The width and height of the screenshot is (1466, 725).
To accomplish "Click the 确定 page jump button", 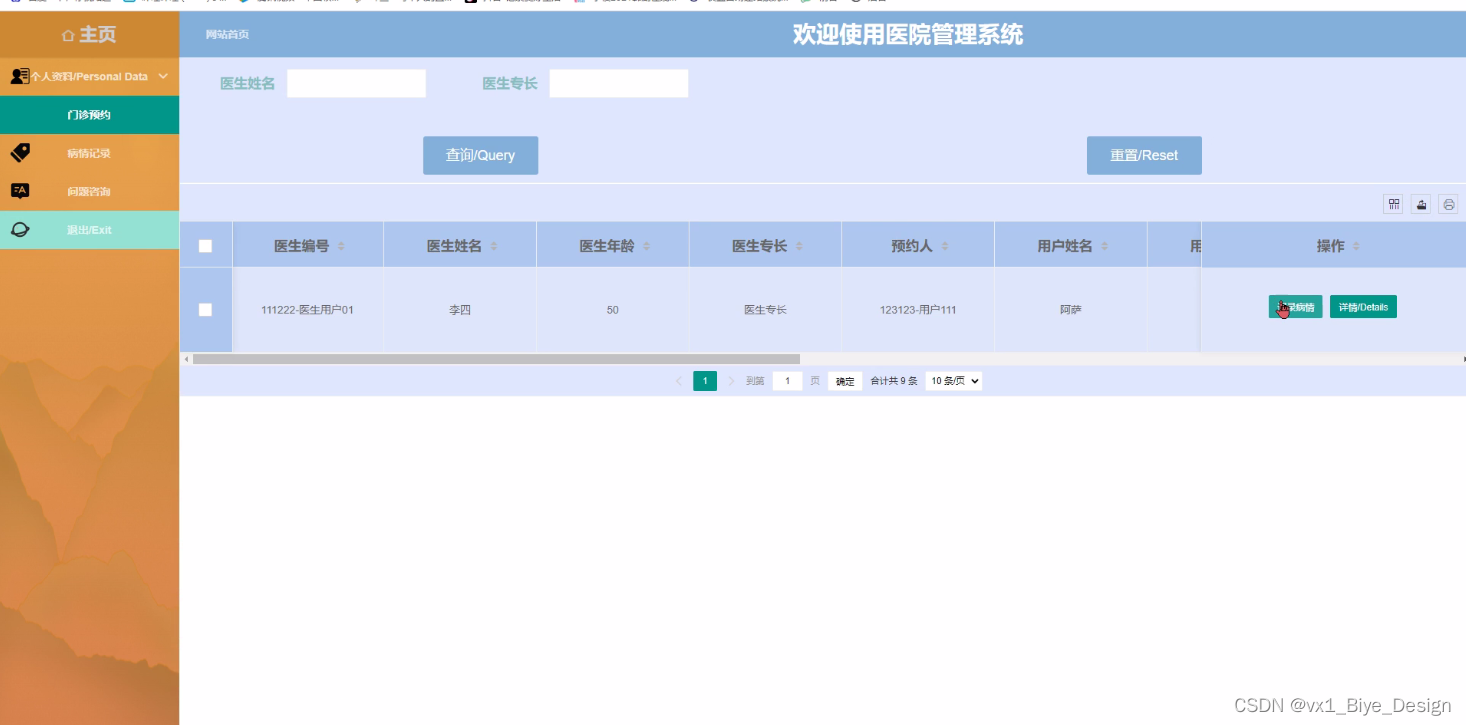I will tap(845, 381).
